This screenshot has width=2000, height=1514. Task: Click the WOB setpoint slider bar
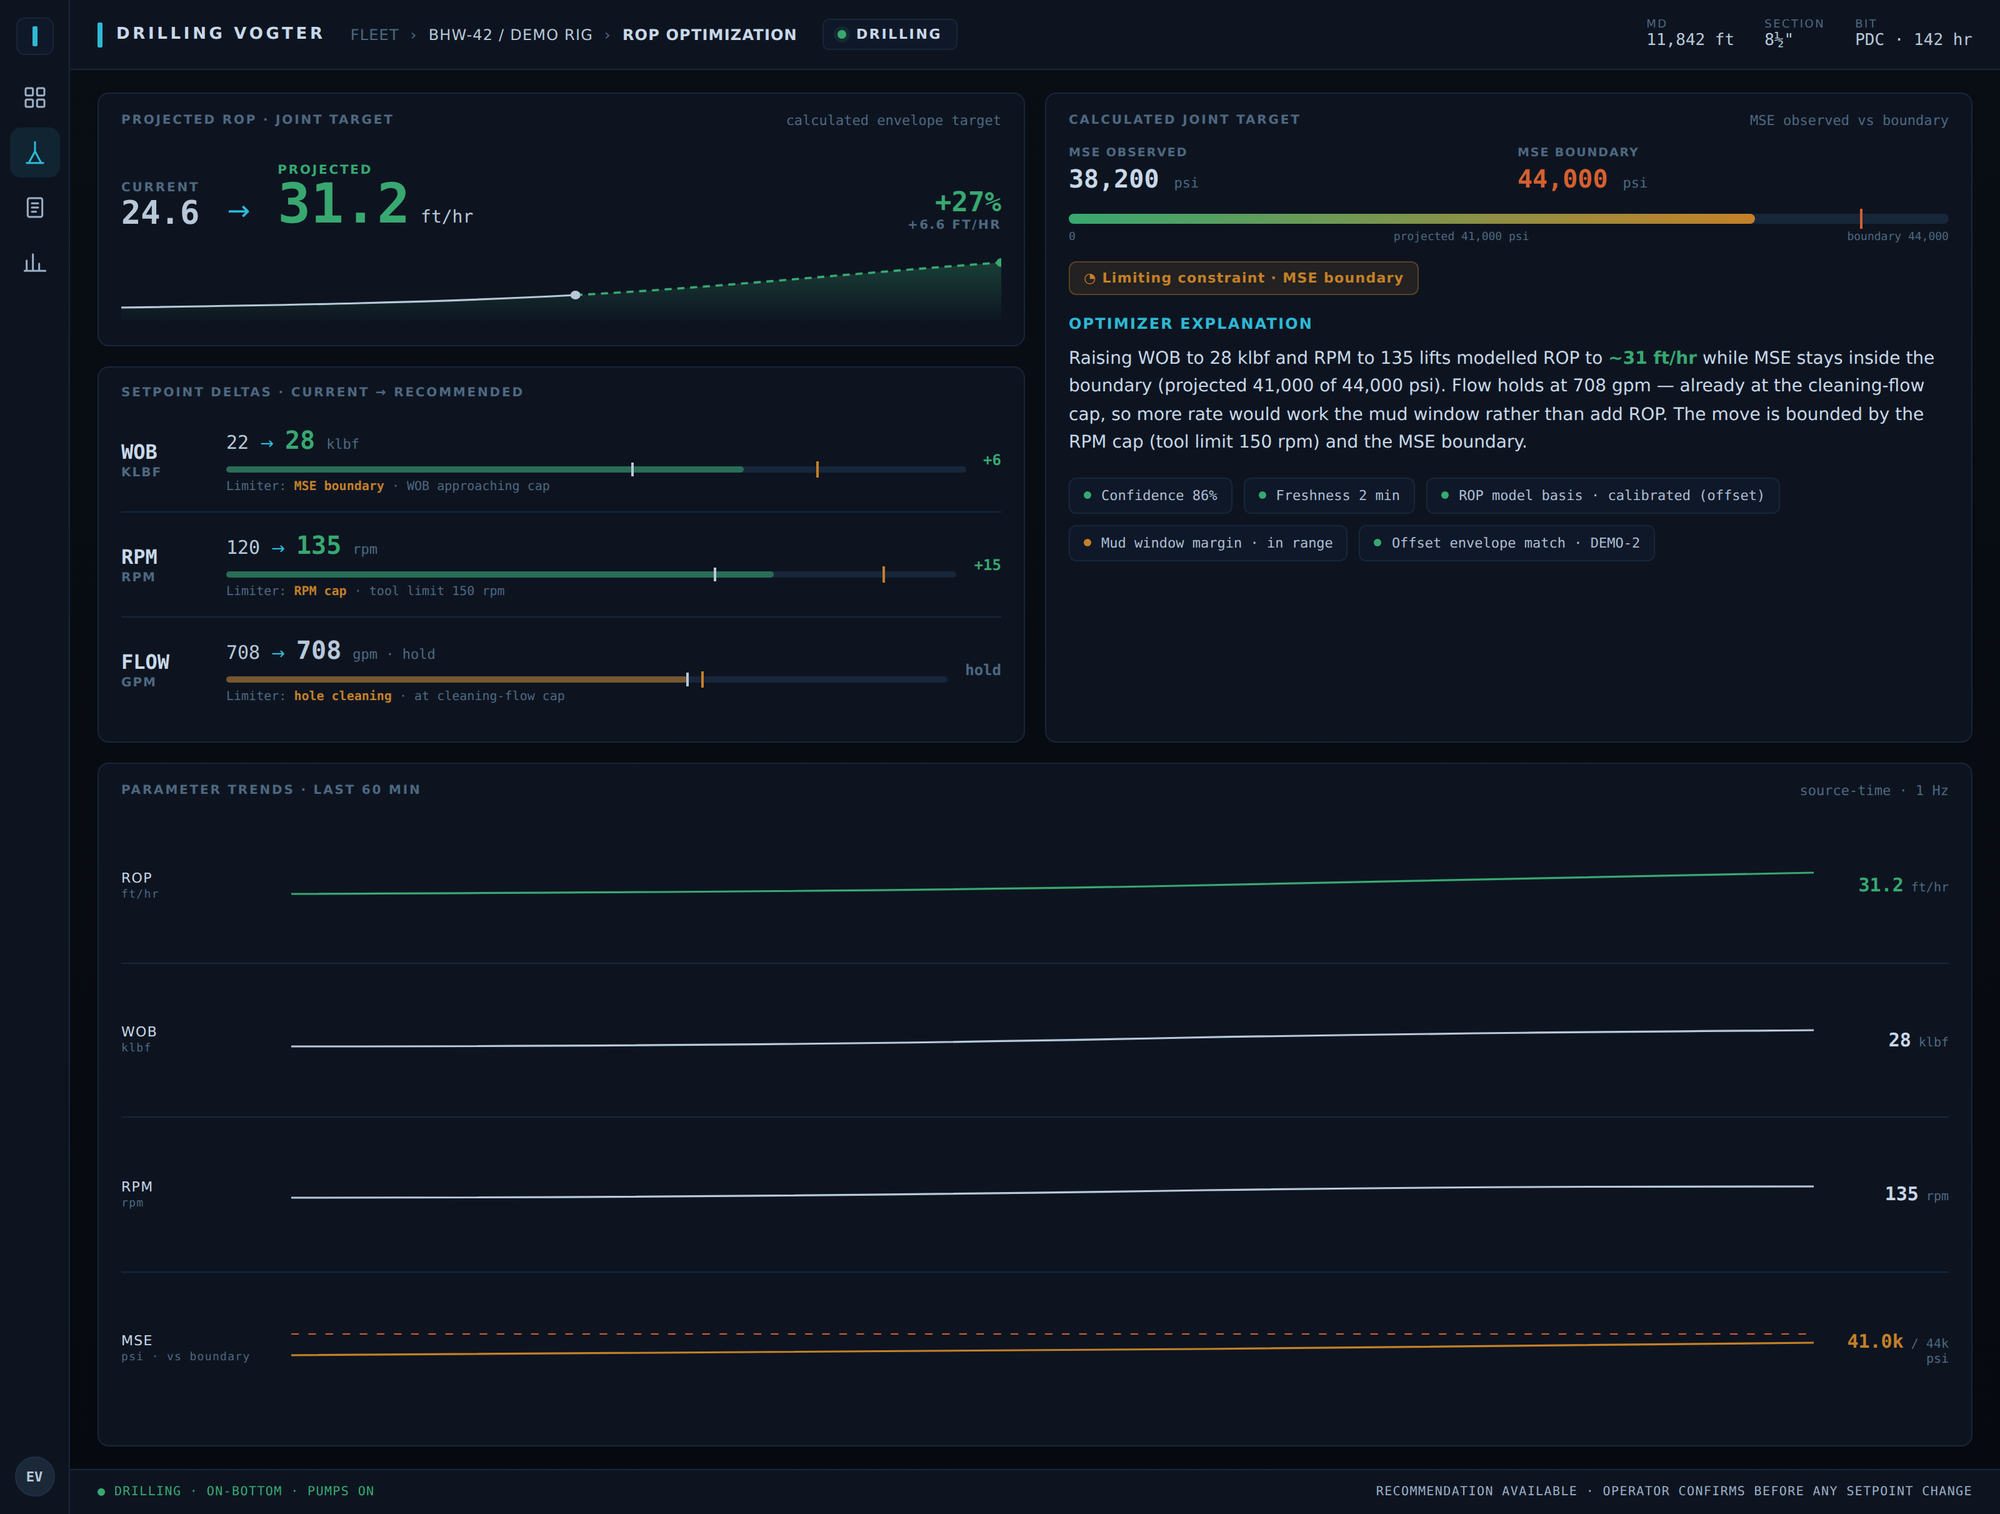[x=596, y=469]
